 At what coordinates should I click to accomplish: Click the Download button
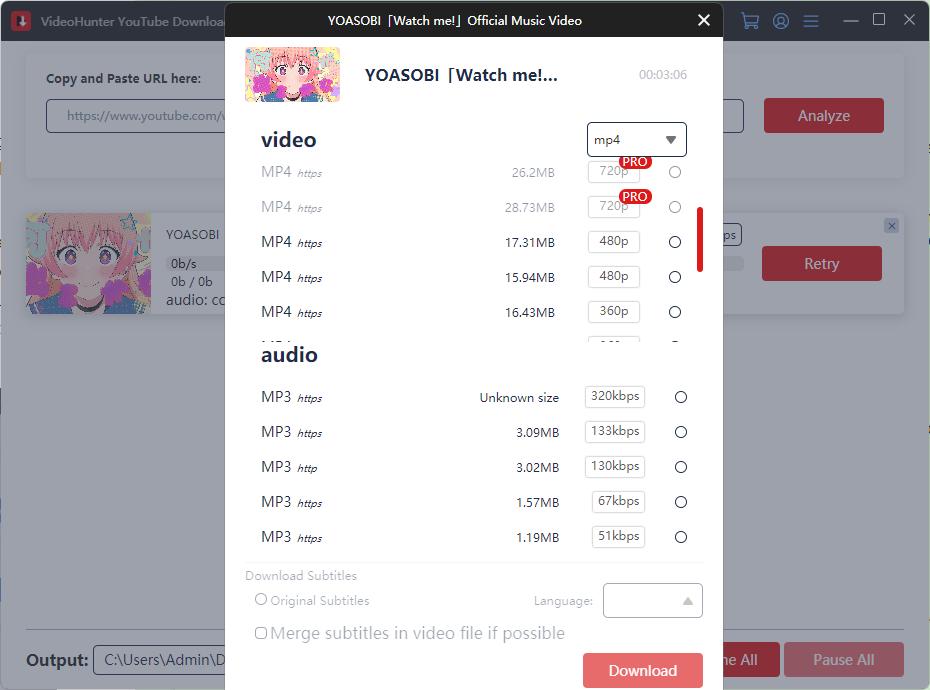coord(642,670)
